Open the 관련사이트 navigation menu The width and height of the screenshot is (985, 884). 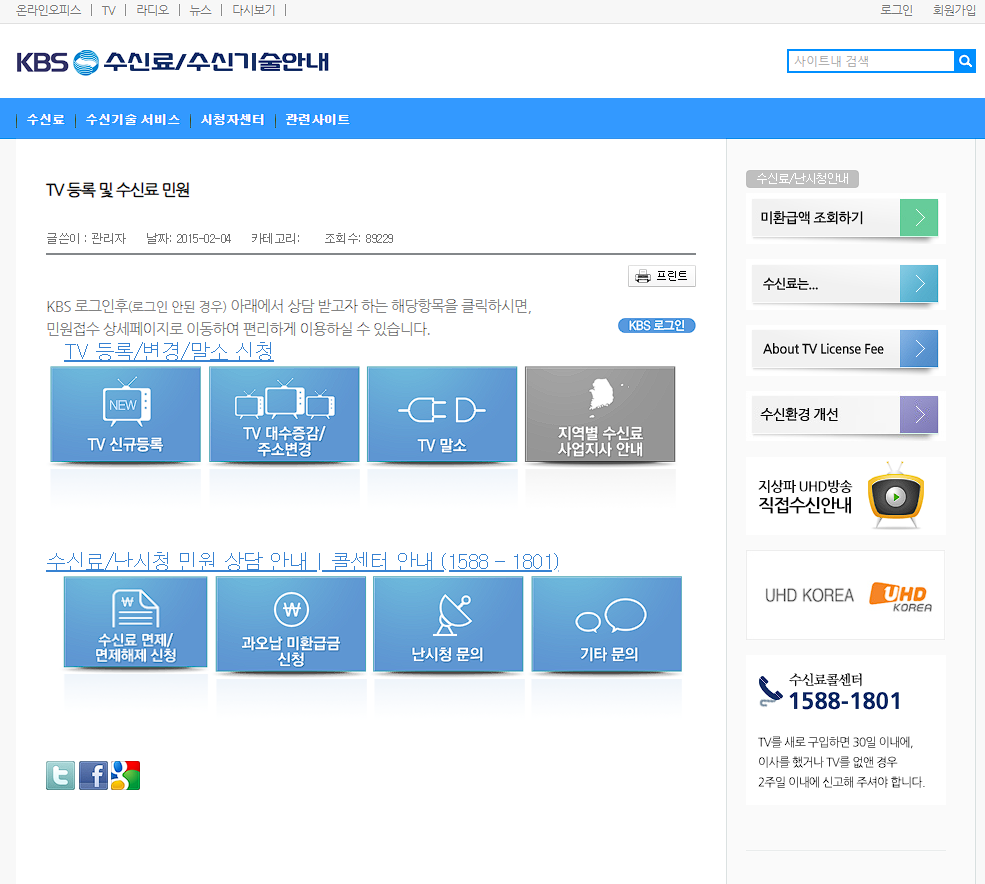[317, 119]
